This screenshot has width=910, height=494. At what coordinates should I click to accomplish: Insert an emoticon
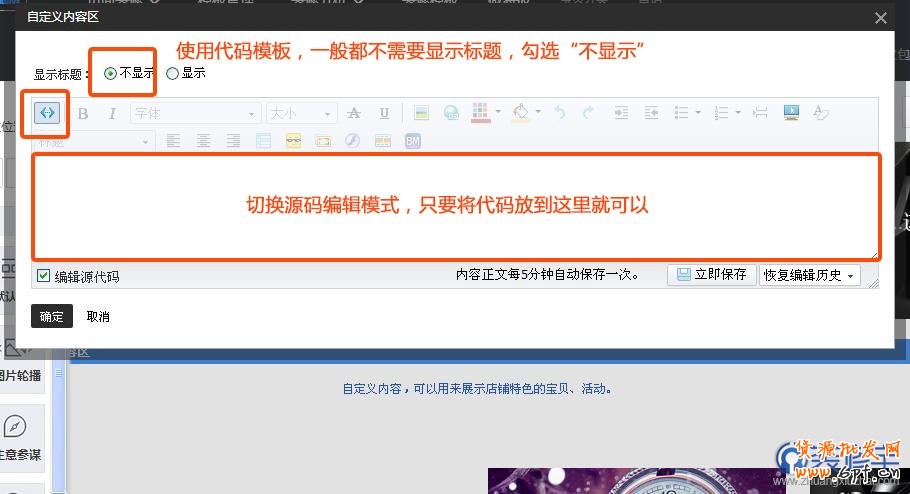tap(294, 141)
